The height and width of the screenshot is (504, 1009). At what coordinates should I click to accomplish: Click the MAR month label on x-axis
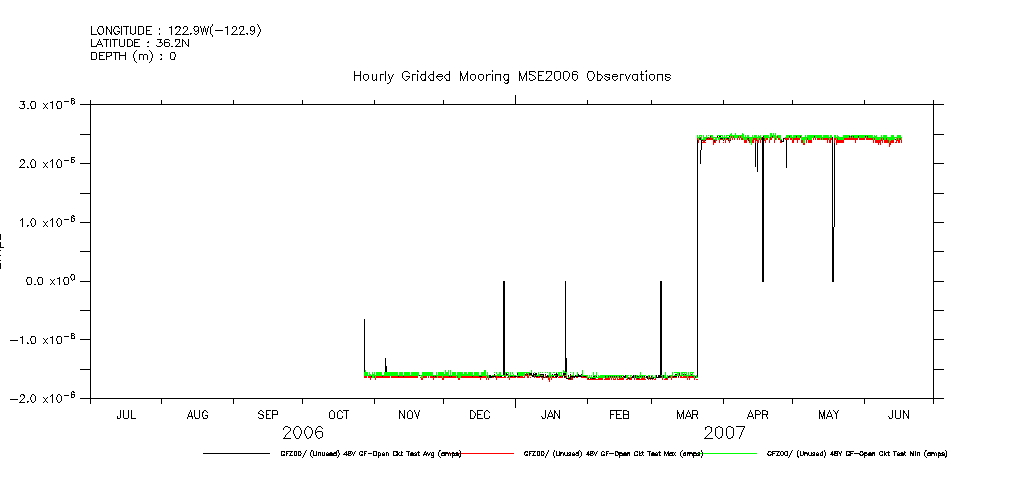(688, 414)
